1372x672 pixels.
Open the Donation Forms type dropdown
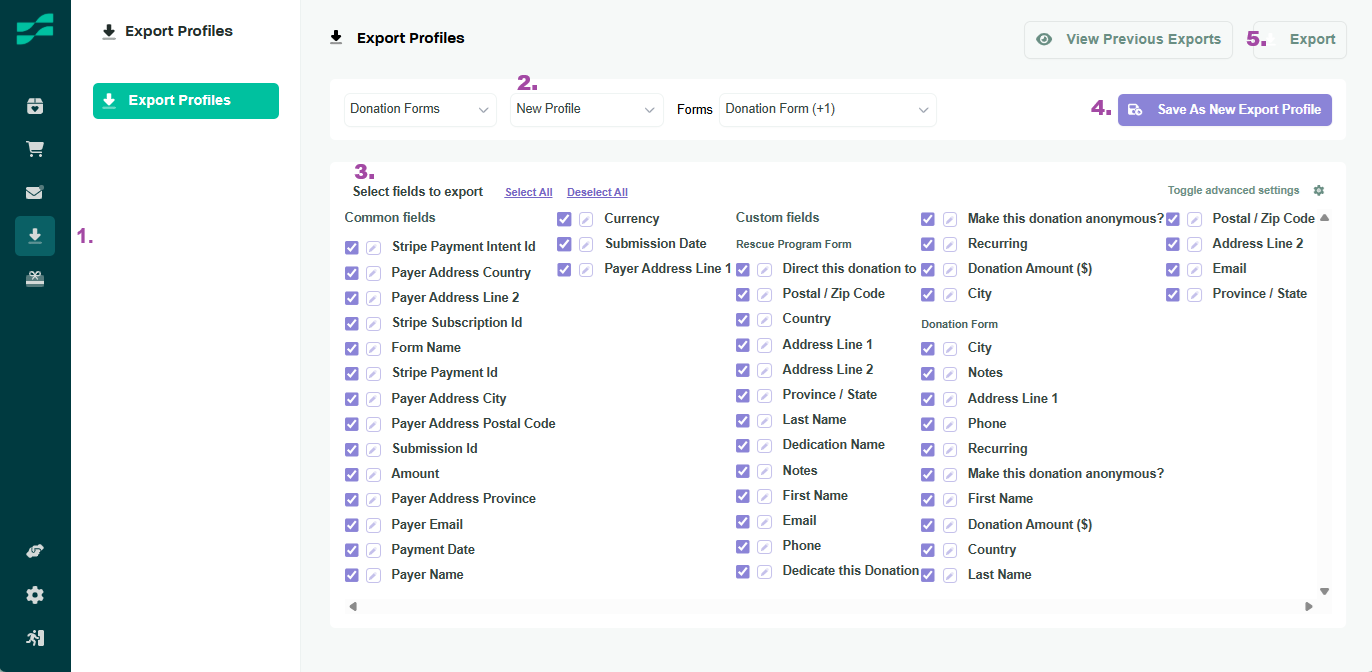click(420, 109)
